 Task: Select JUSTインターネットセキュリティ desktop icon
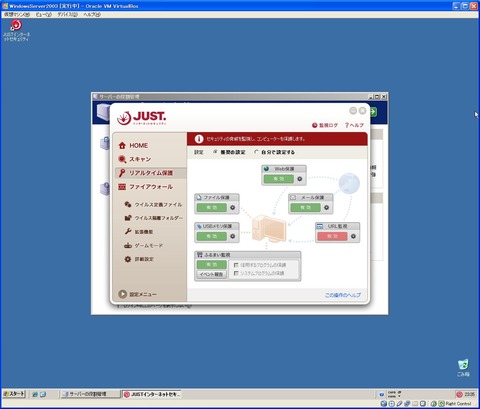(16, 30)
